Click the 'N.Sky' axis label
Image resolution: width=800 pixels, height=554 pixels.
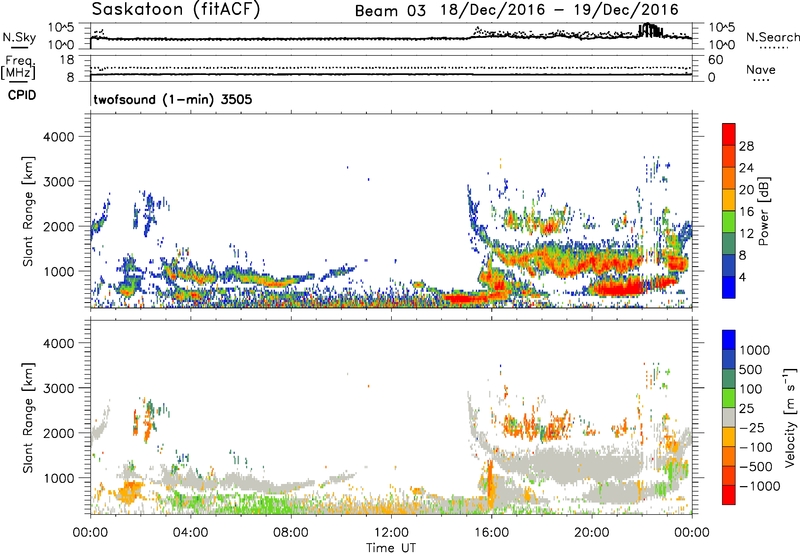click(19, 37)
